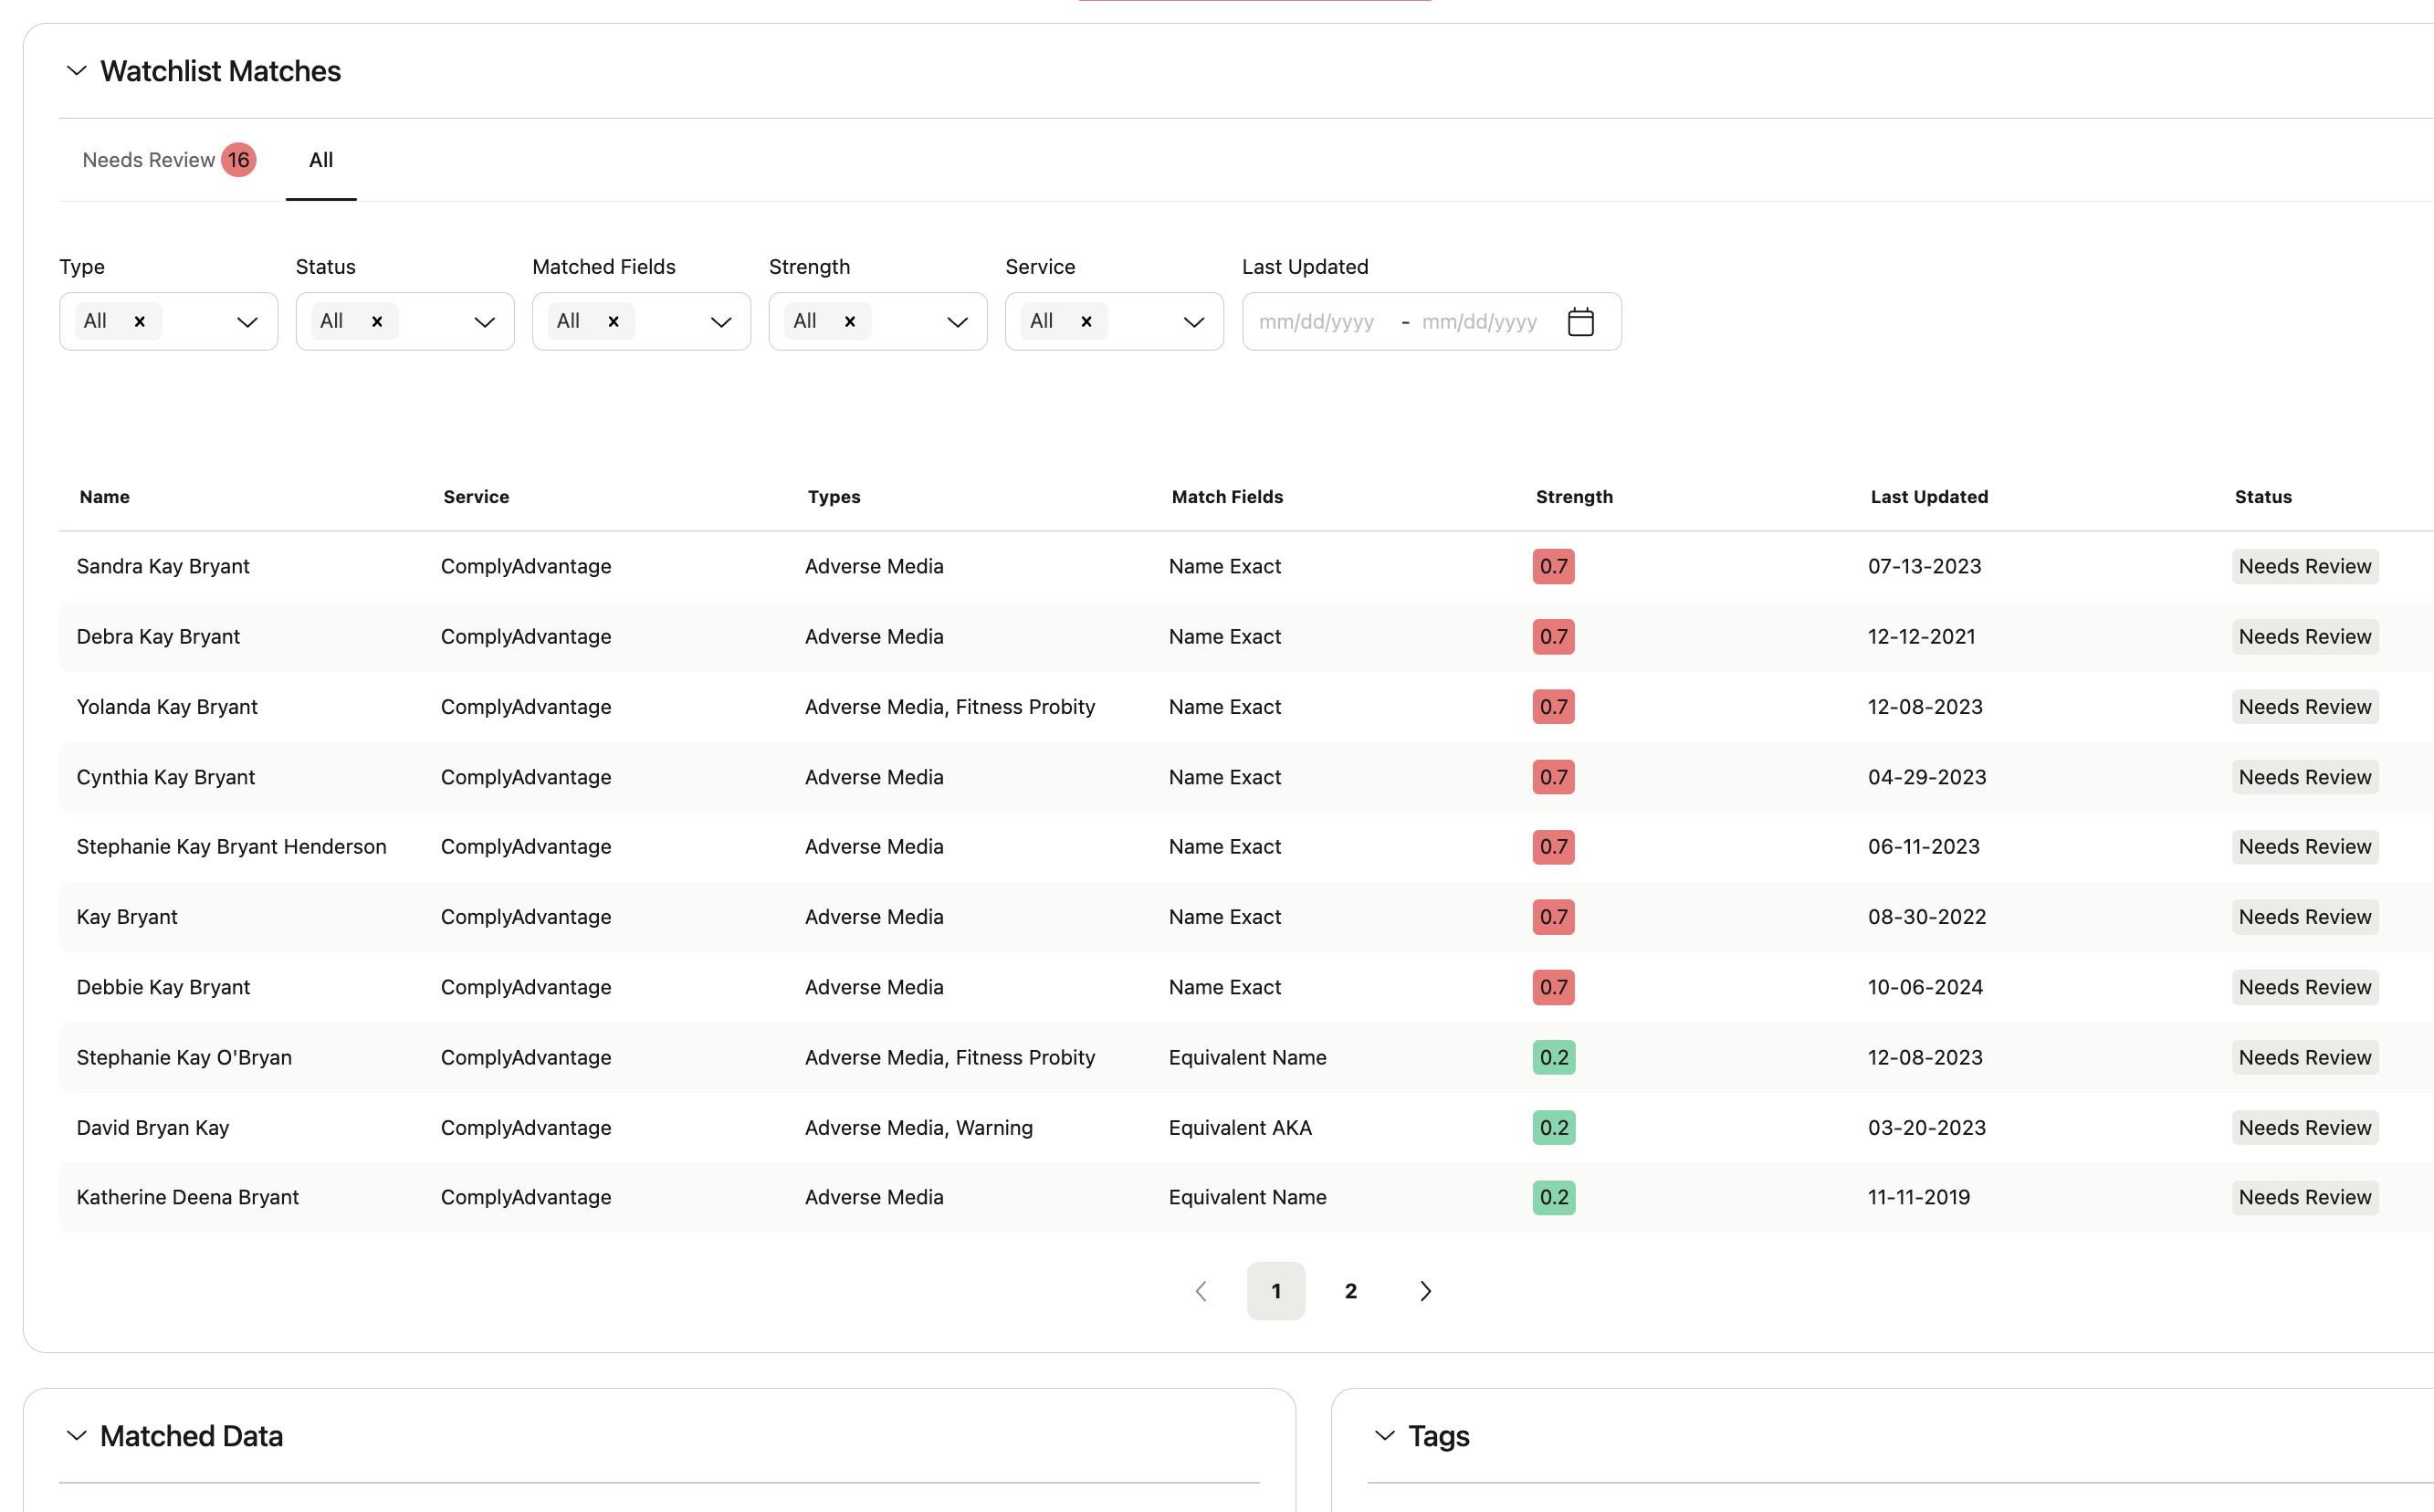This screenshot has height=1512, width=2434.
Task: Collapse the Watchlist Matches section
Action: [x=77, y=71]
